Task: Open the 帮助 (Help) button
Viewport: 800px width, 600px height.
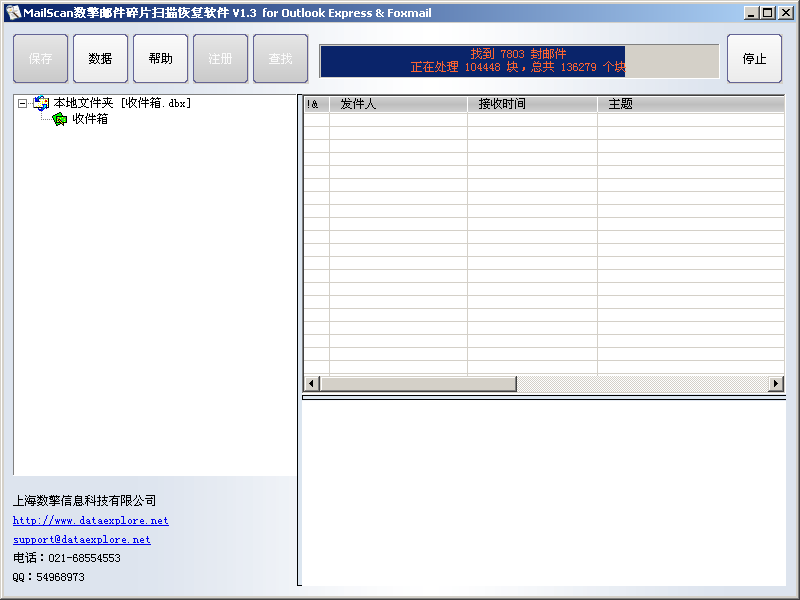Action: pyautogui.click(x=161, y=59)
